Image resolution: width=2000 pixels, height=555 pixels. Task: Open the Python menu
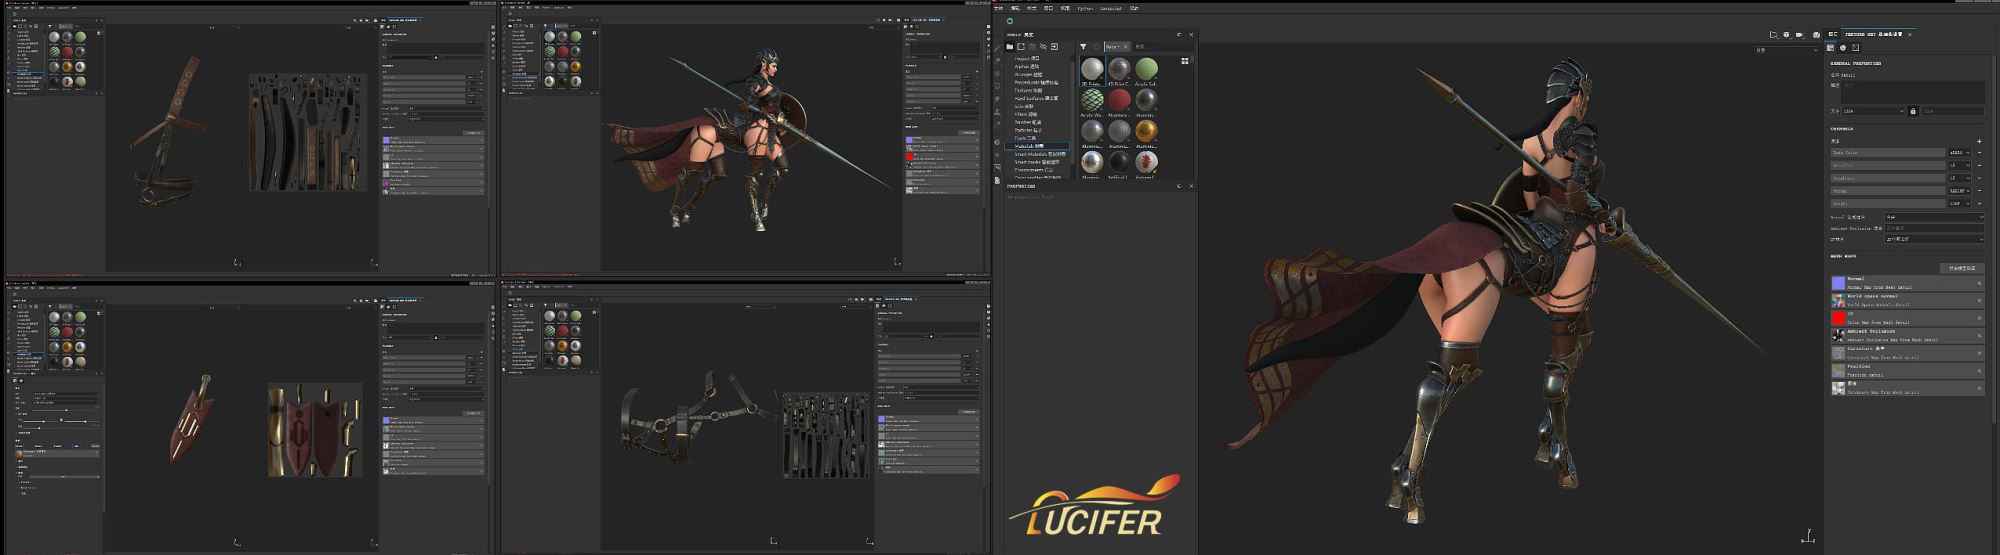point(1085,8)
